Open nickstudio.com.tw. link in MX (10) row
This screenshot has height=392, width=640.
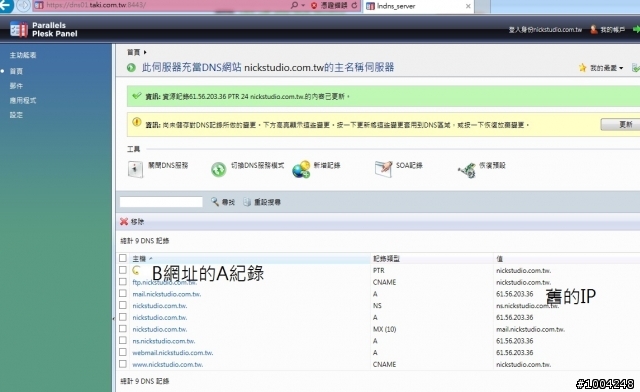160,329
